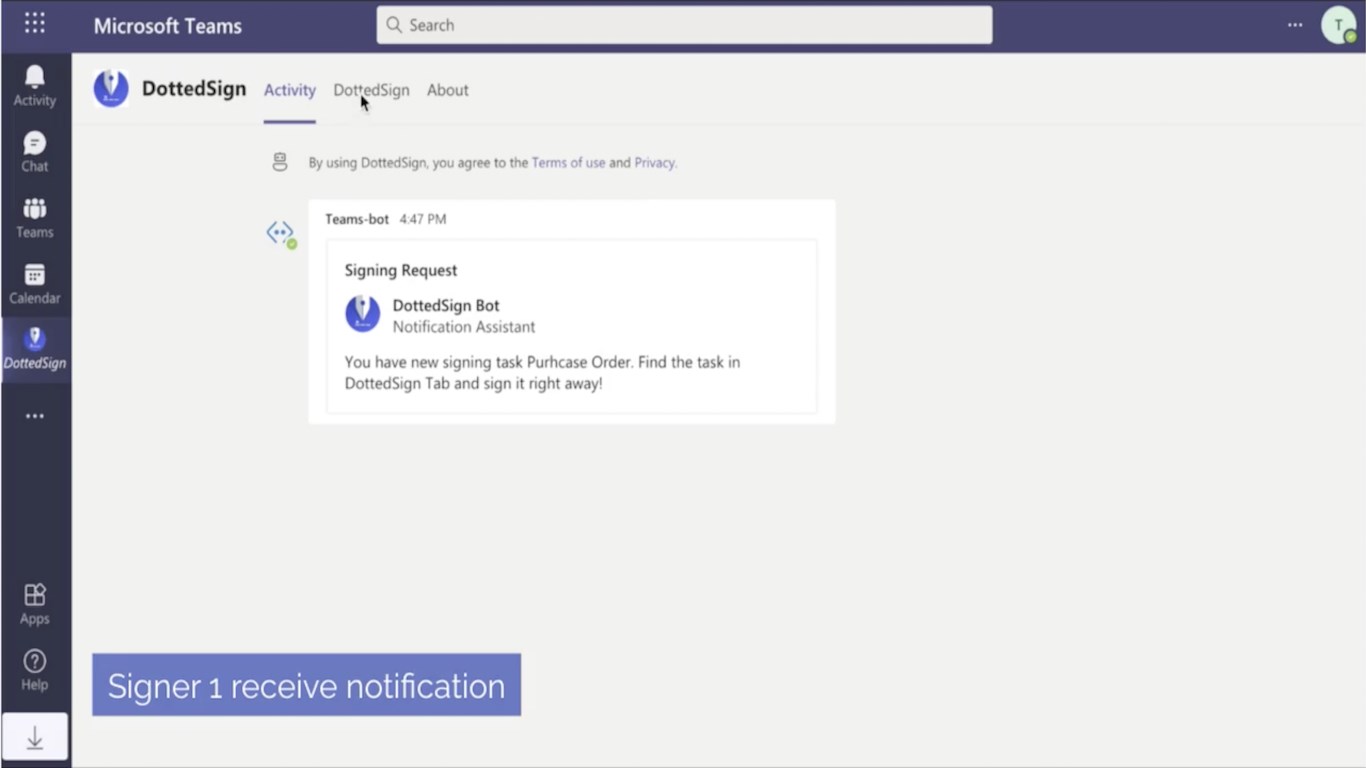Viewport: 1366px width, 768px height.
Task: Click the Notification Assistant subtitle
Action: (464, 327)
